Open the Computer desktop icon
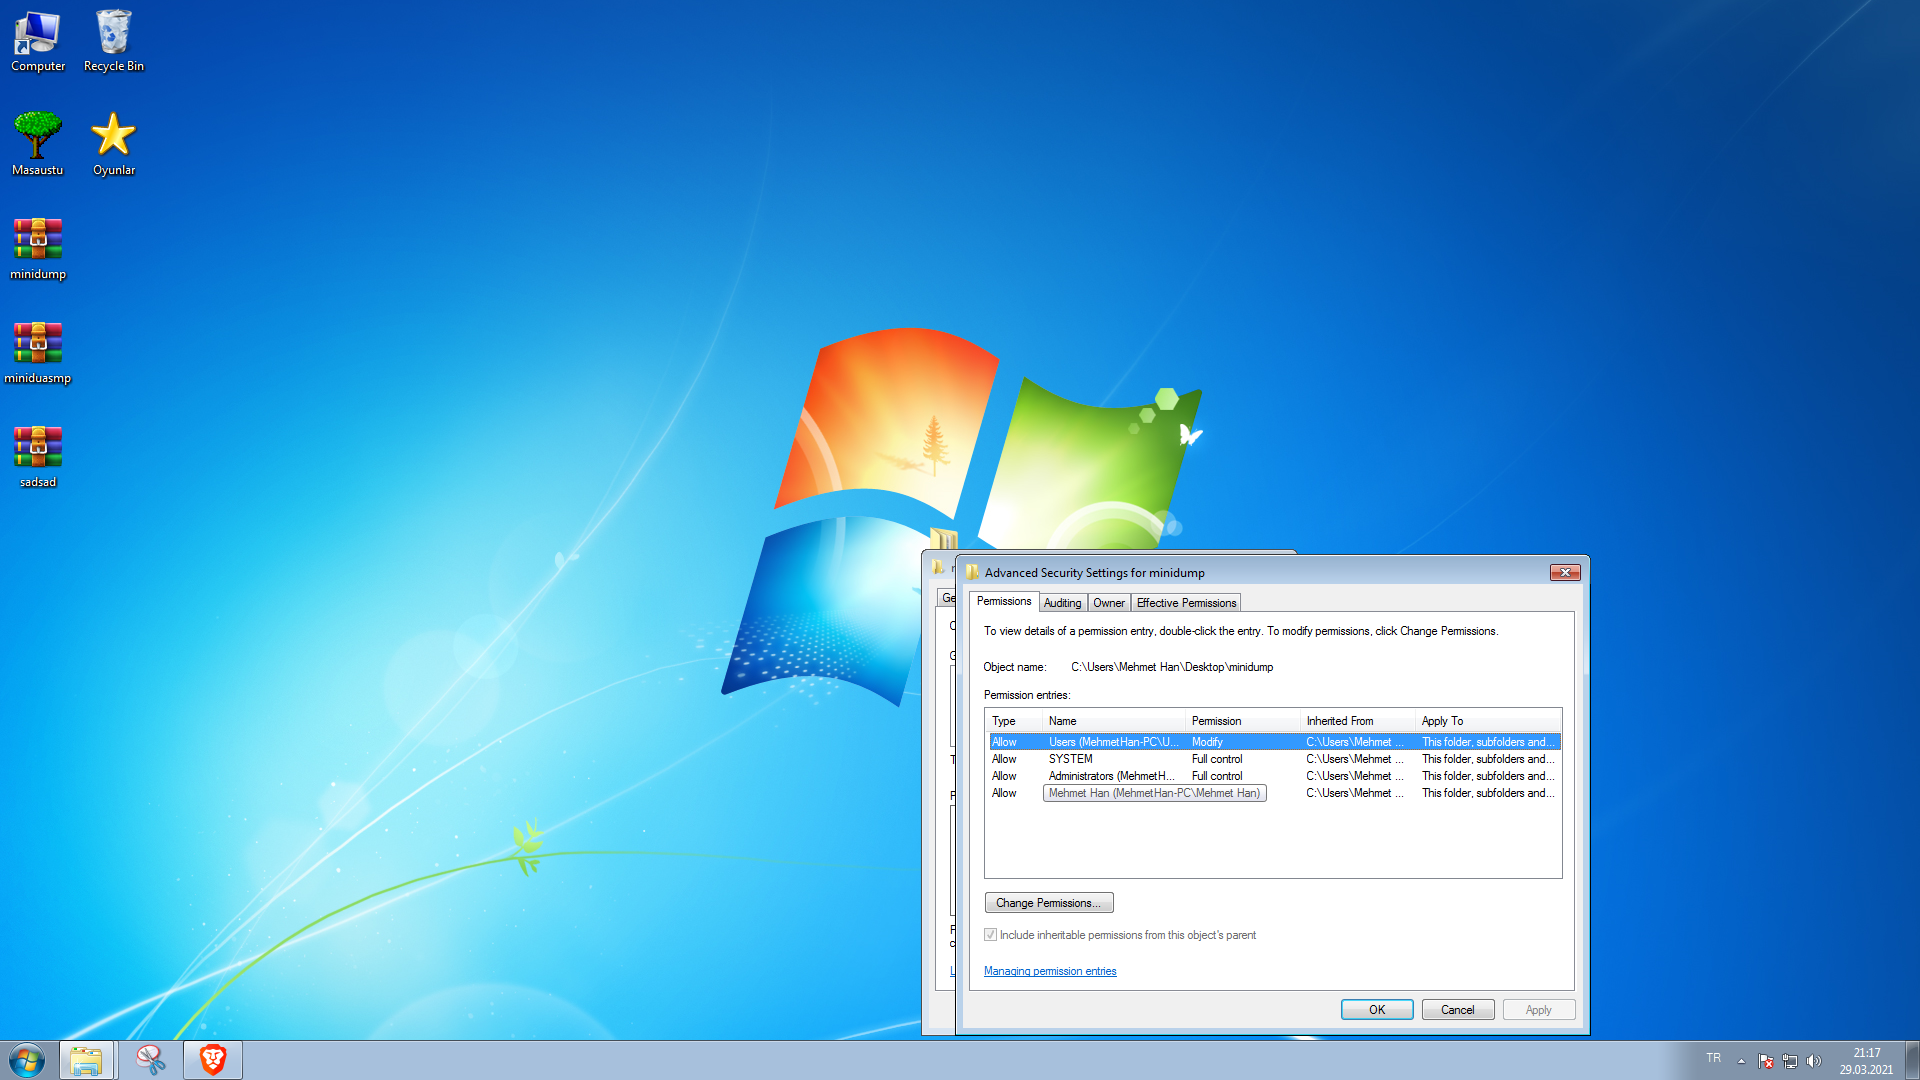The height and width of the screenshot is (1080, 1920). pyautogui.click(x=38, y=40)
